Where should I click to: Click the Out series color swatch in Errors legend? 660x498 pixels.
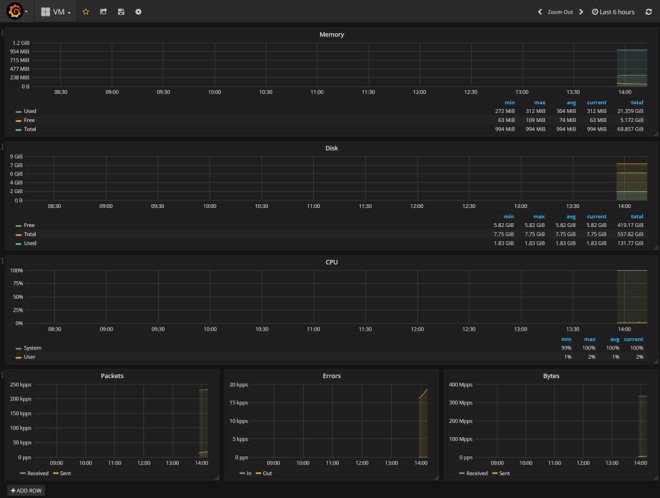point(259,473)
